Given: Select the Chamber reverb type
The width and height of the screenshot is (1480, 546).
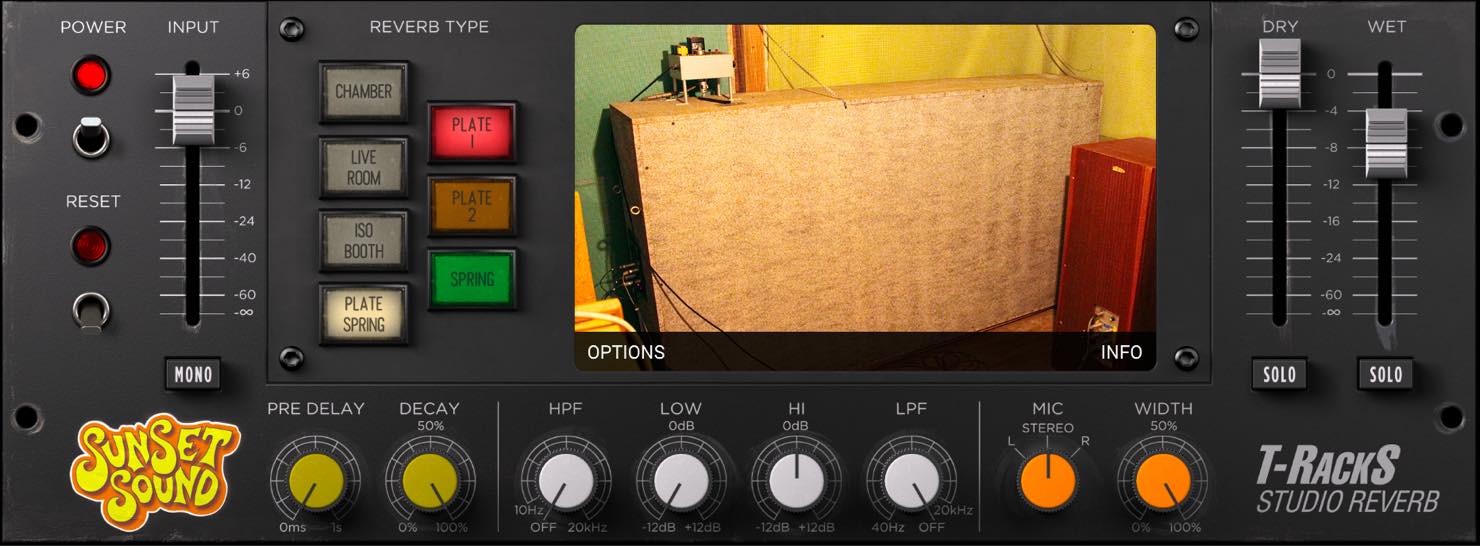Looking at the screenshot, I should (364, 92).
